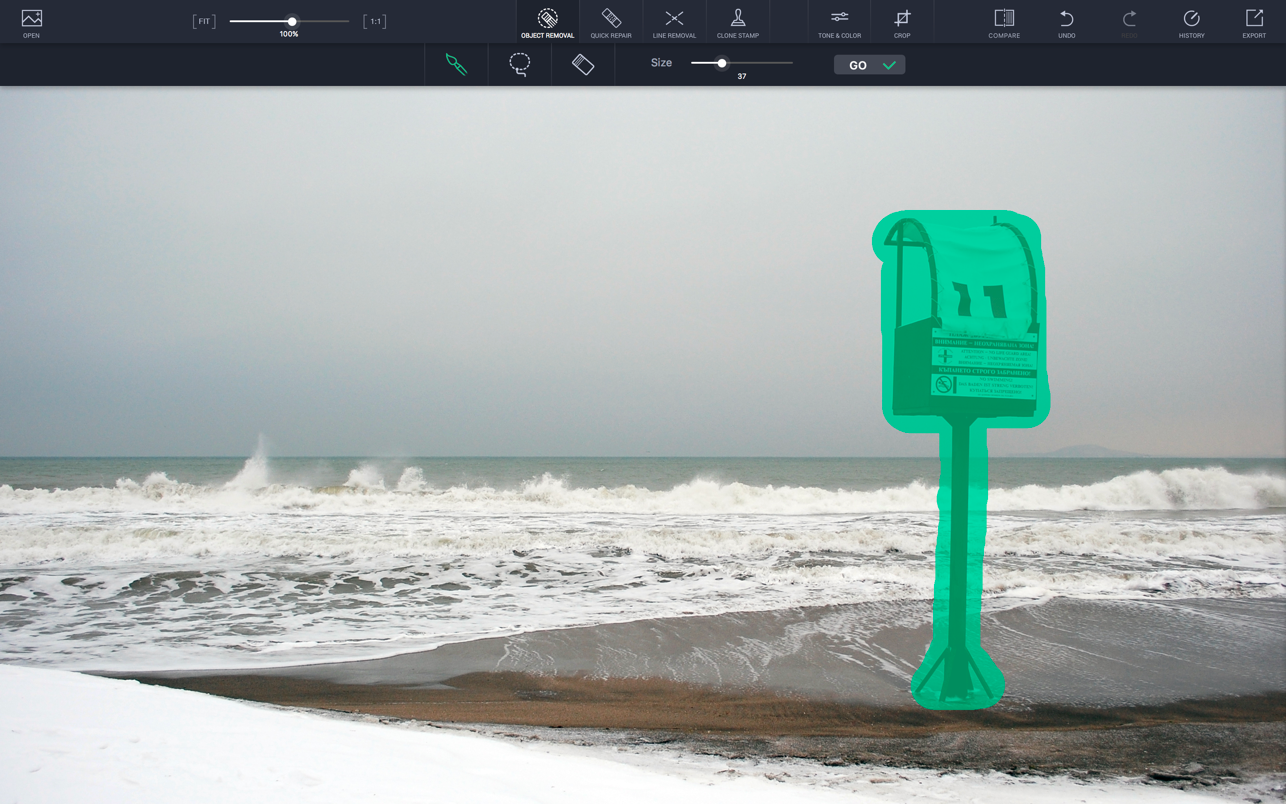Undo the last action
The width and height of the screenshot is (1286, 804).
[x=1067, y=22]
